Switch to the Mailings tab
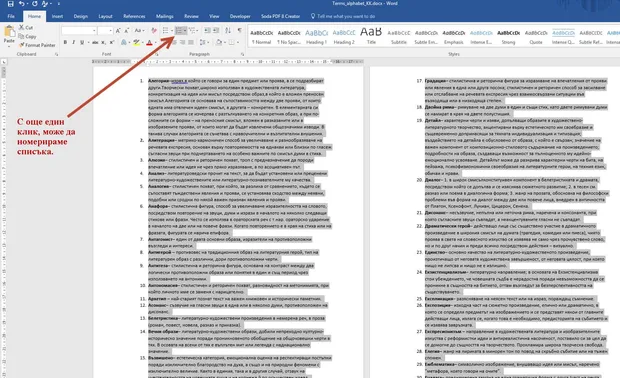 click(164, 16)
